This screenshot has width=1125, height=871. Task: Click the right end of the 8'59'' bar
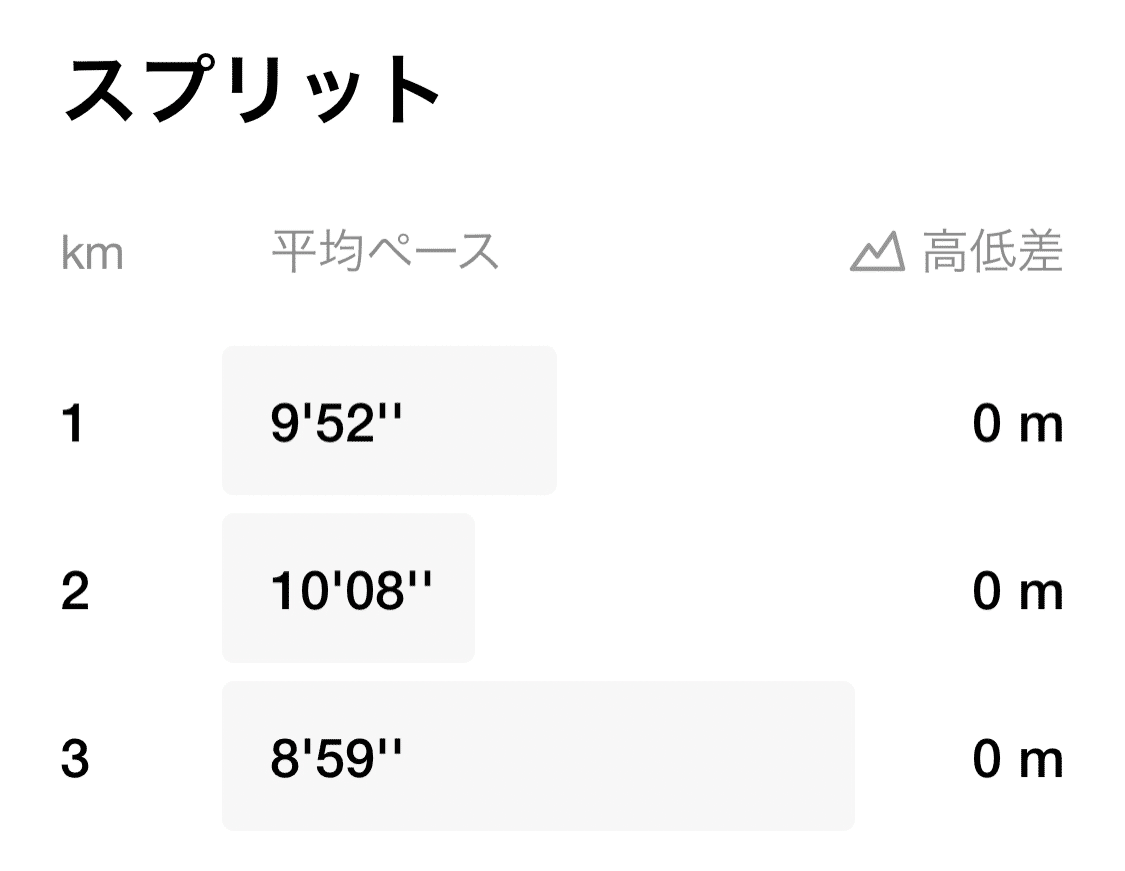[838, 757]
